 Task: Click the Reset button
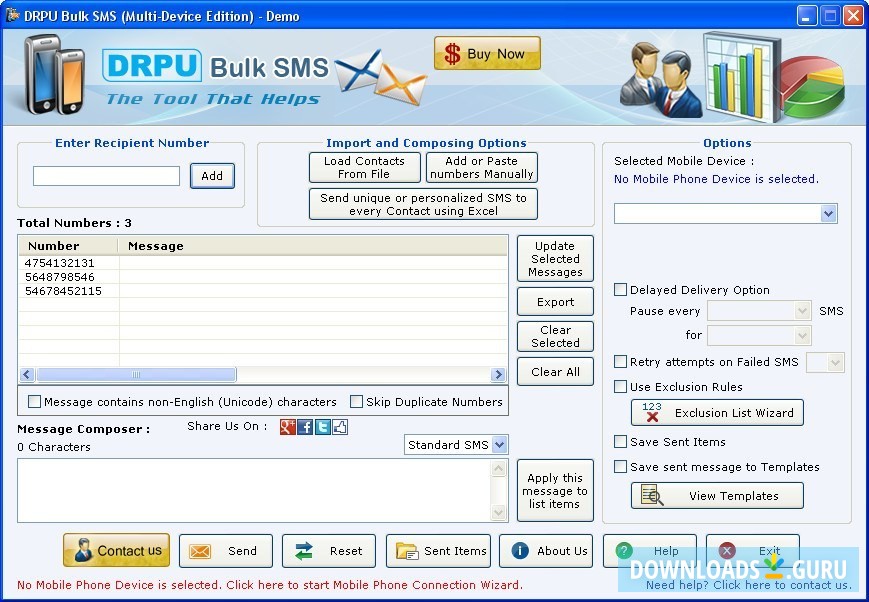(x=329, y=551)
